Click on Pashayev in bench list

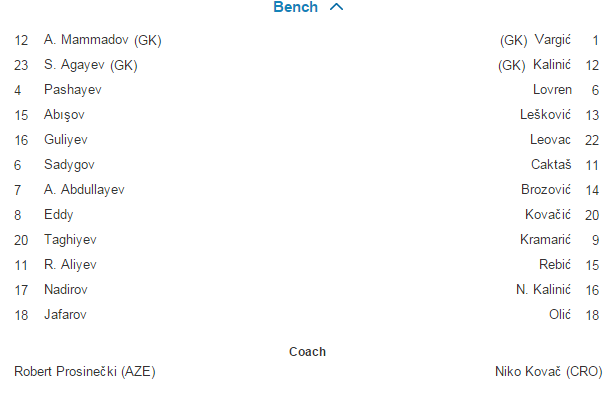72,90
